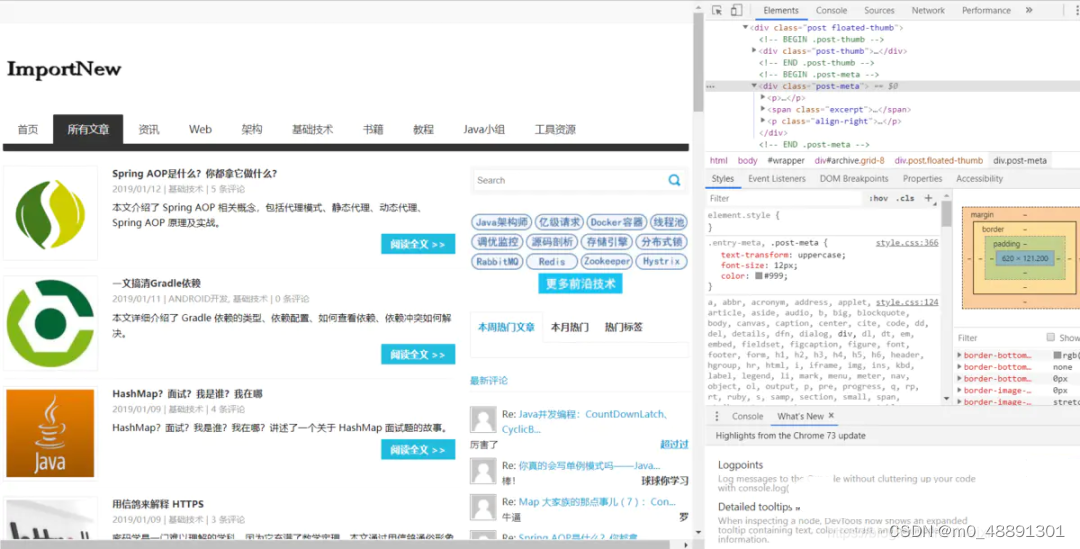Click the ellipsis beside selected post-meta node
The height and width of the screenshot is (549, 1080).
click(x=711, y=87)
